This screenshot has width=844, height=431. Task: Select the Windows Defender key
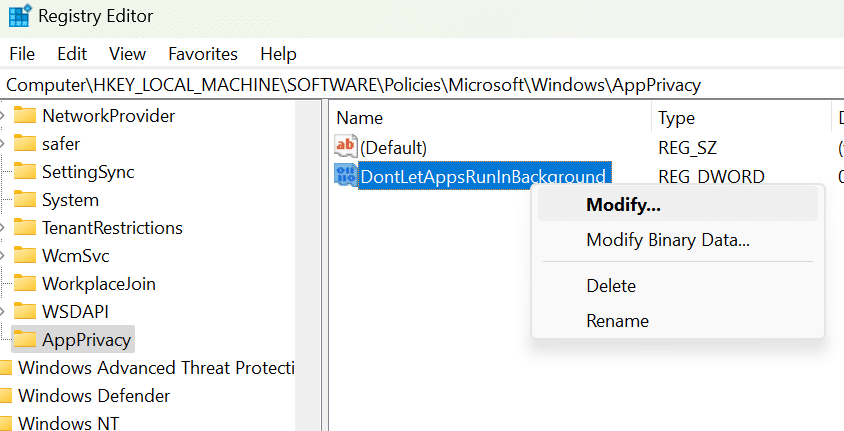[x=94, y=395]
